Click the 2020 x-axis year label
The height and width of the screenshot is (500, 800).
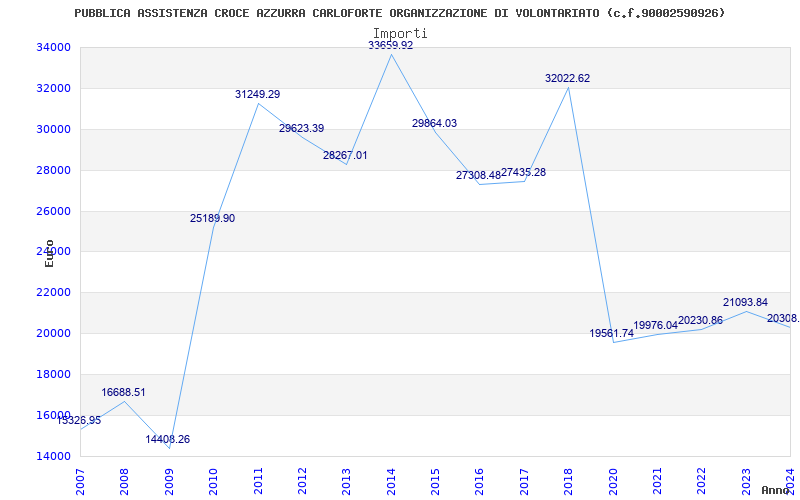[613, 482]
